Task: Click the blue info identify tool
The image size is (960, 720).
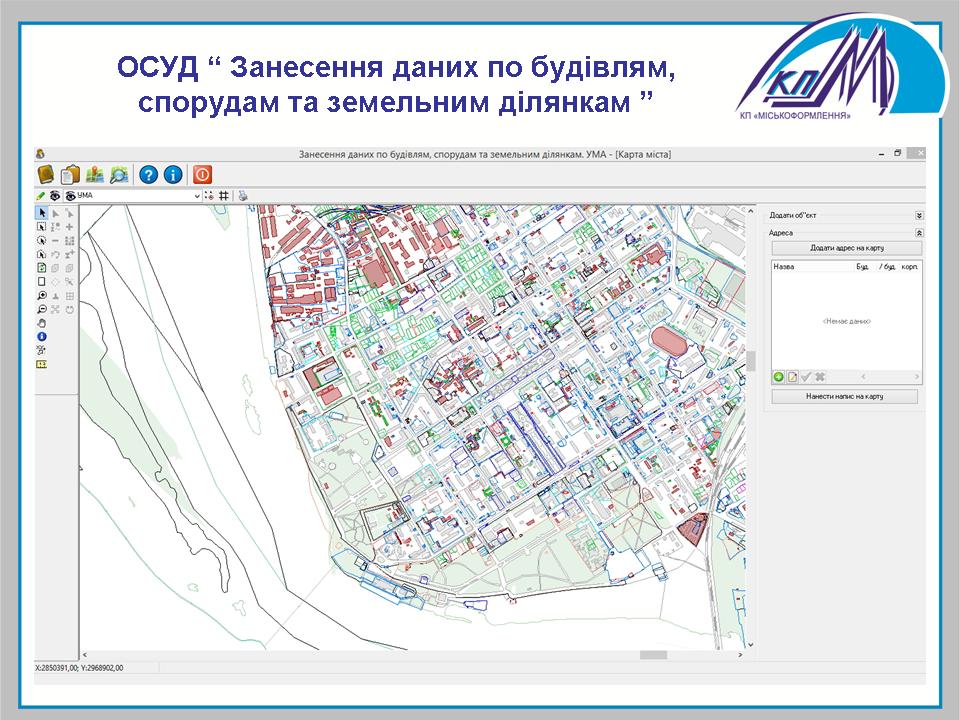Action: 42,338
